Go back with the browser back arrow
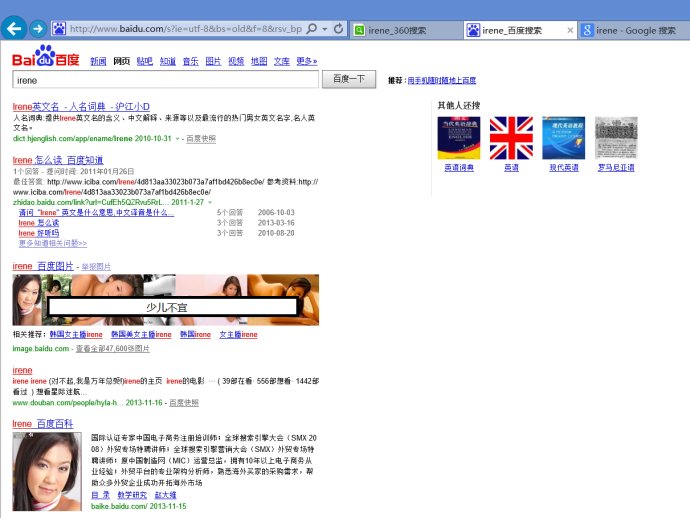 click(14, 29)
